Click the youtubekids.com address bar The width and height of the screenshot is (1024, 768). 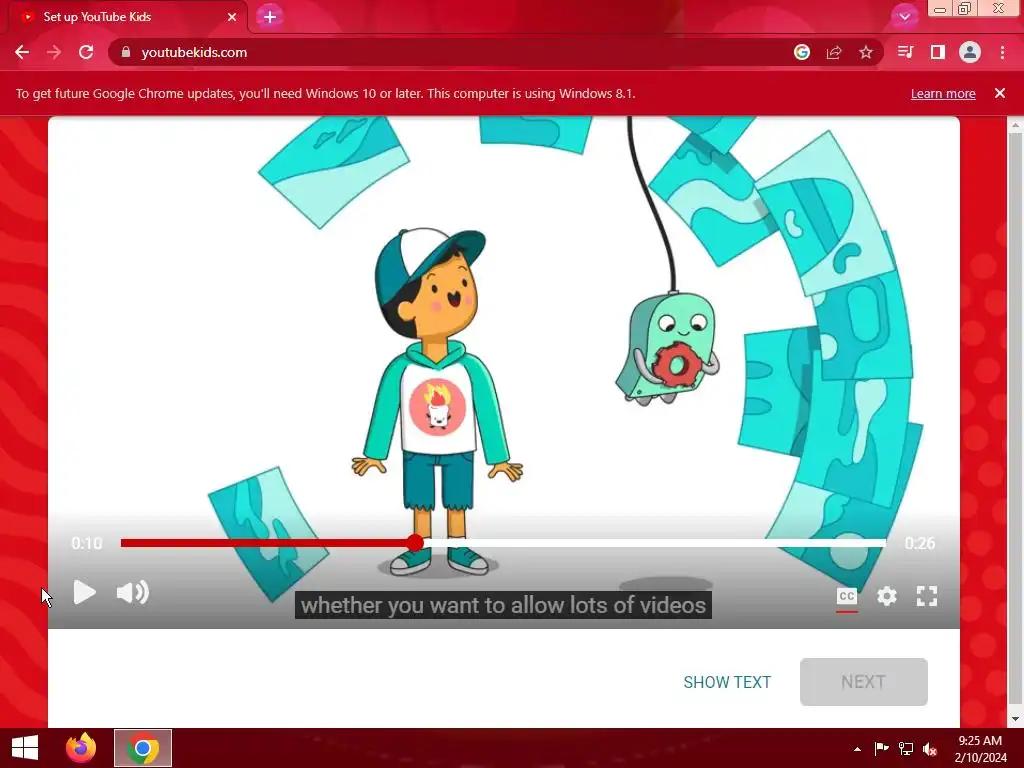[451, 52]
